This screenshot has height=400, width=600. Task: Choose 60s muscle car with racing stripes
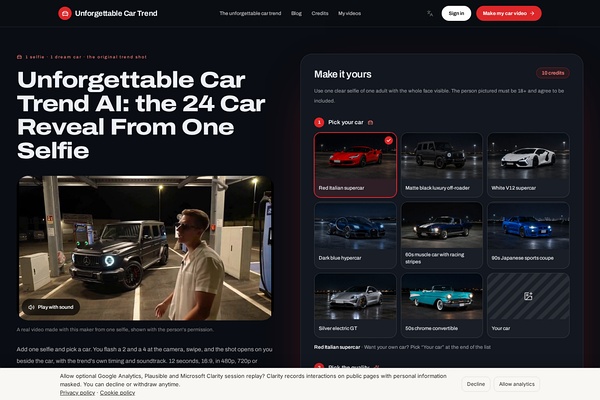tap(442, 235)
